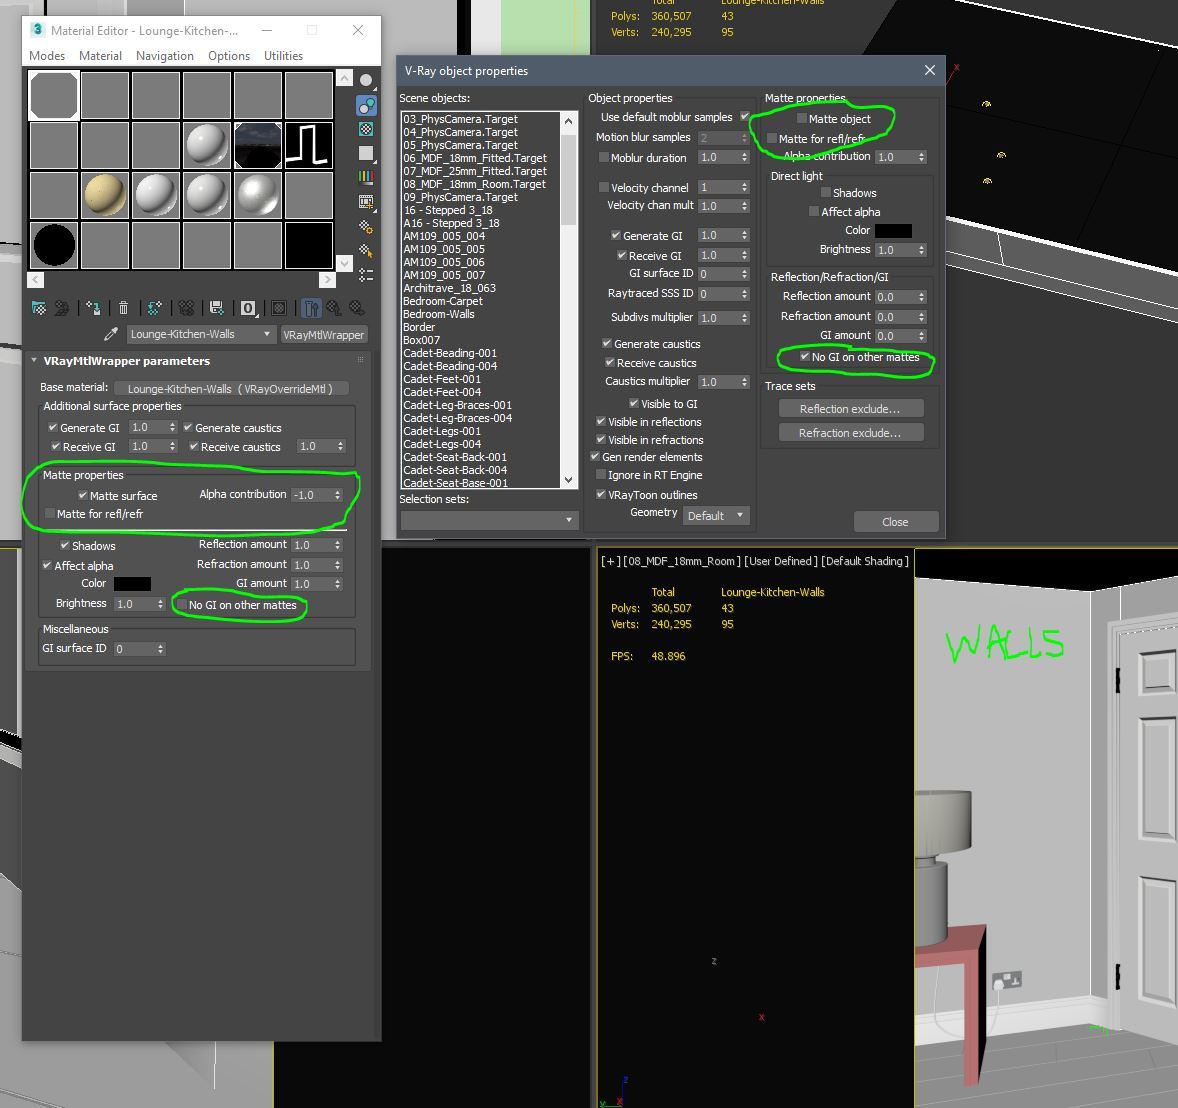Enable Matte for refl/refr in Material Editor
This screenshot has width=1178, height=1108.
(50, 513)
